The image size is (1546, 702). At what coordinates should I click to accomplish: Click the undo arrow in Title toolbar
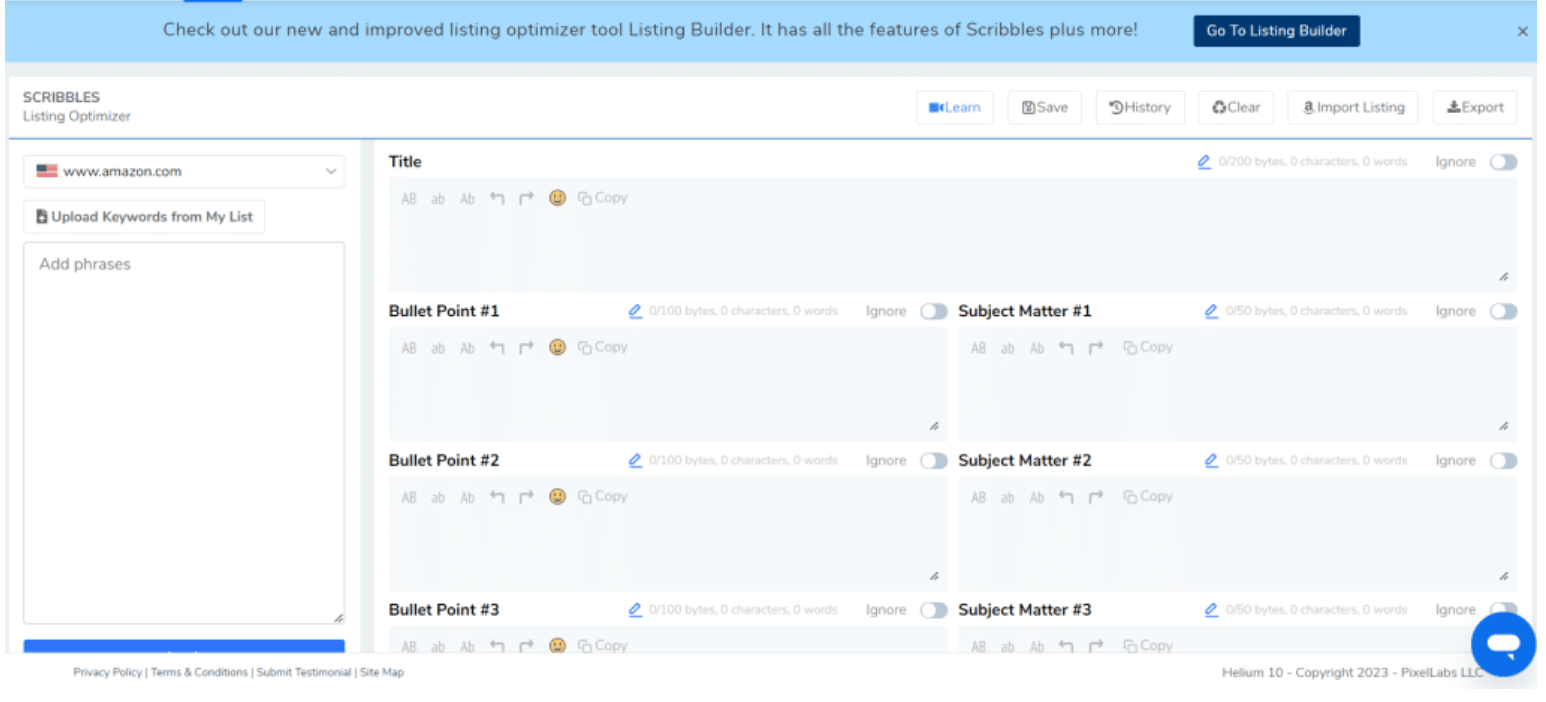497,198
